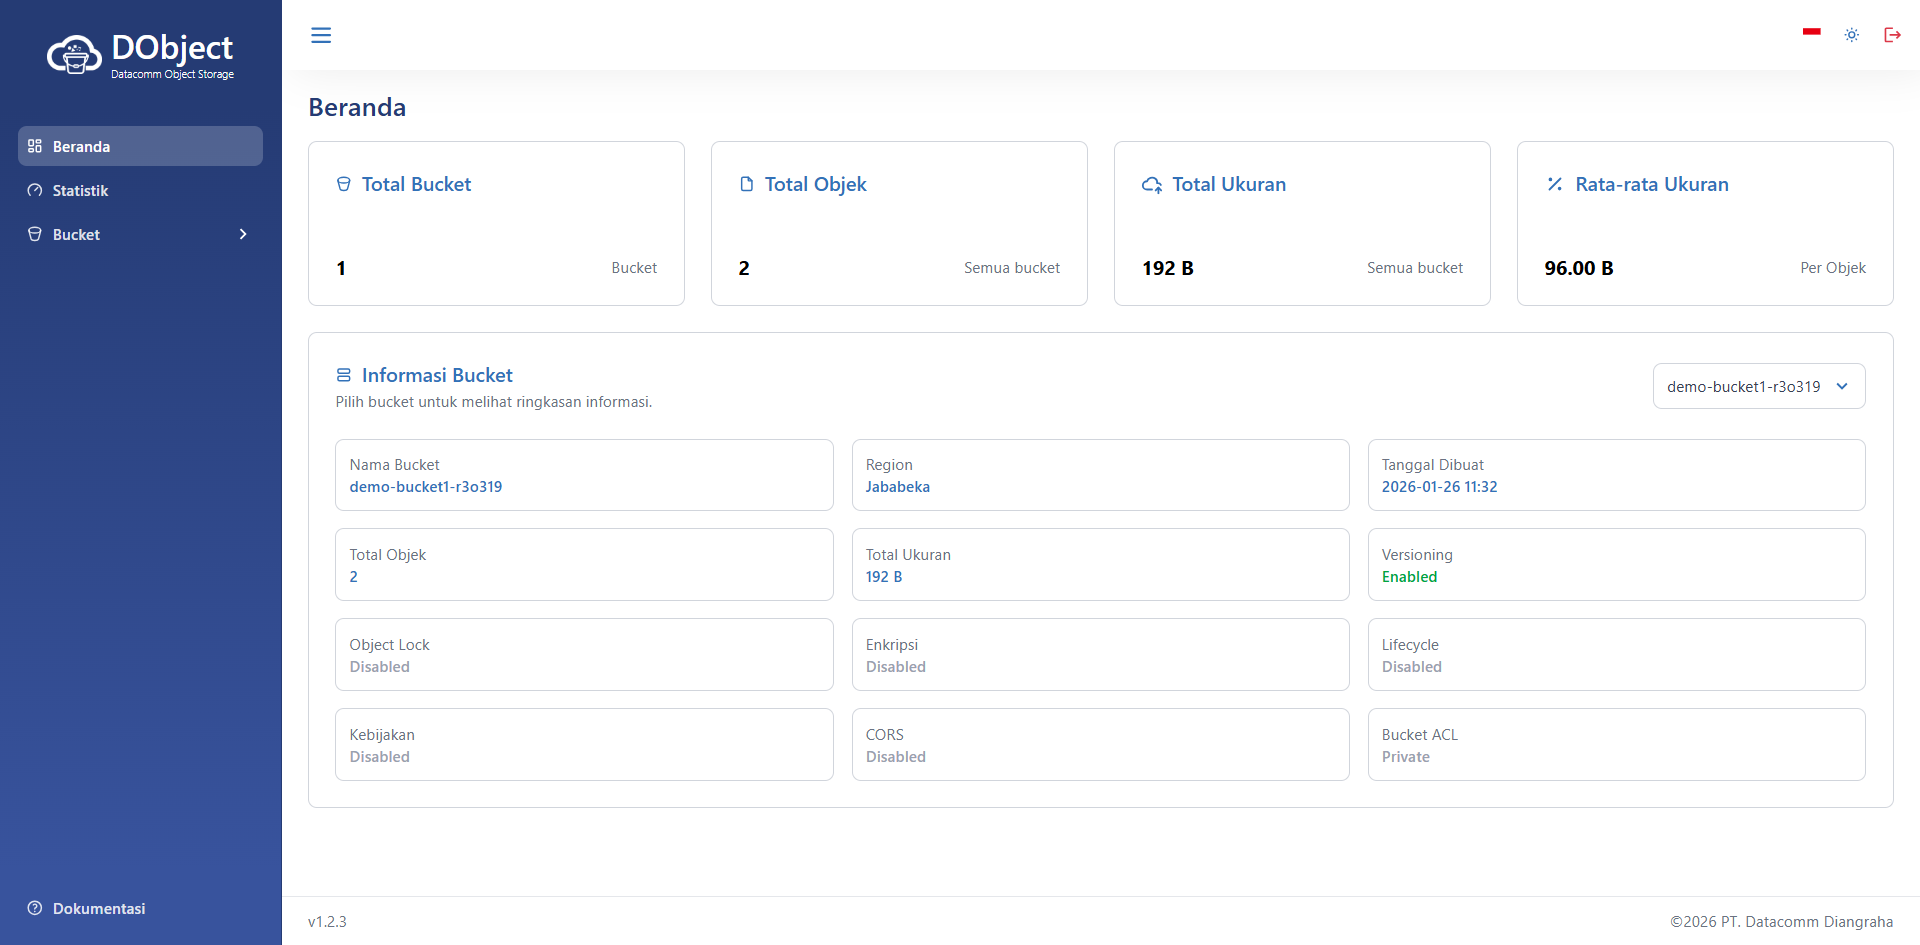The height and width of the screenshot is (945, 1920).
Task: Click the demo-bucket1-r3o319 bucket name value
Action: coord(426,487)
